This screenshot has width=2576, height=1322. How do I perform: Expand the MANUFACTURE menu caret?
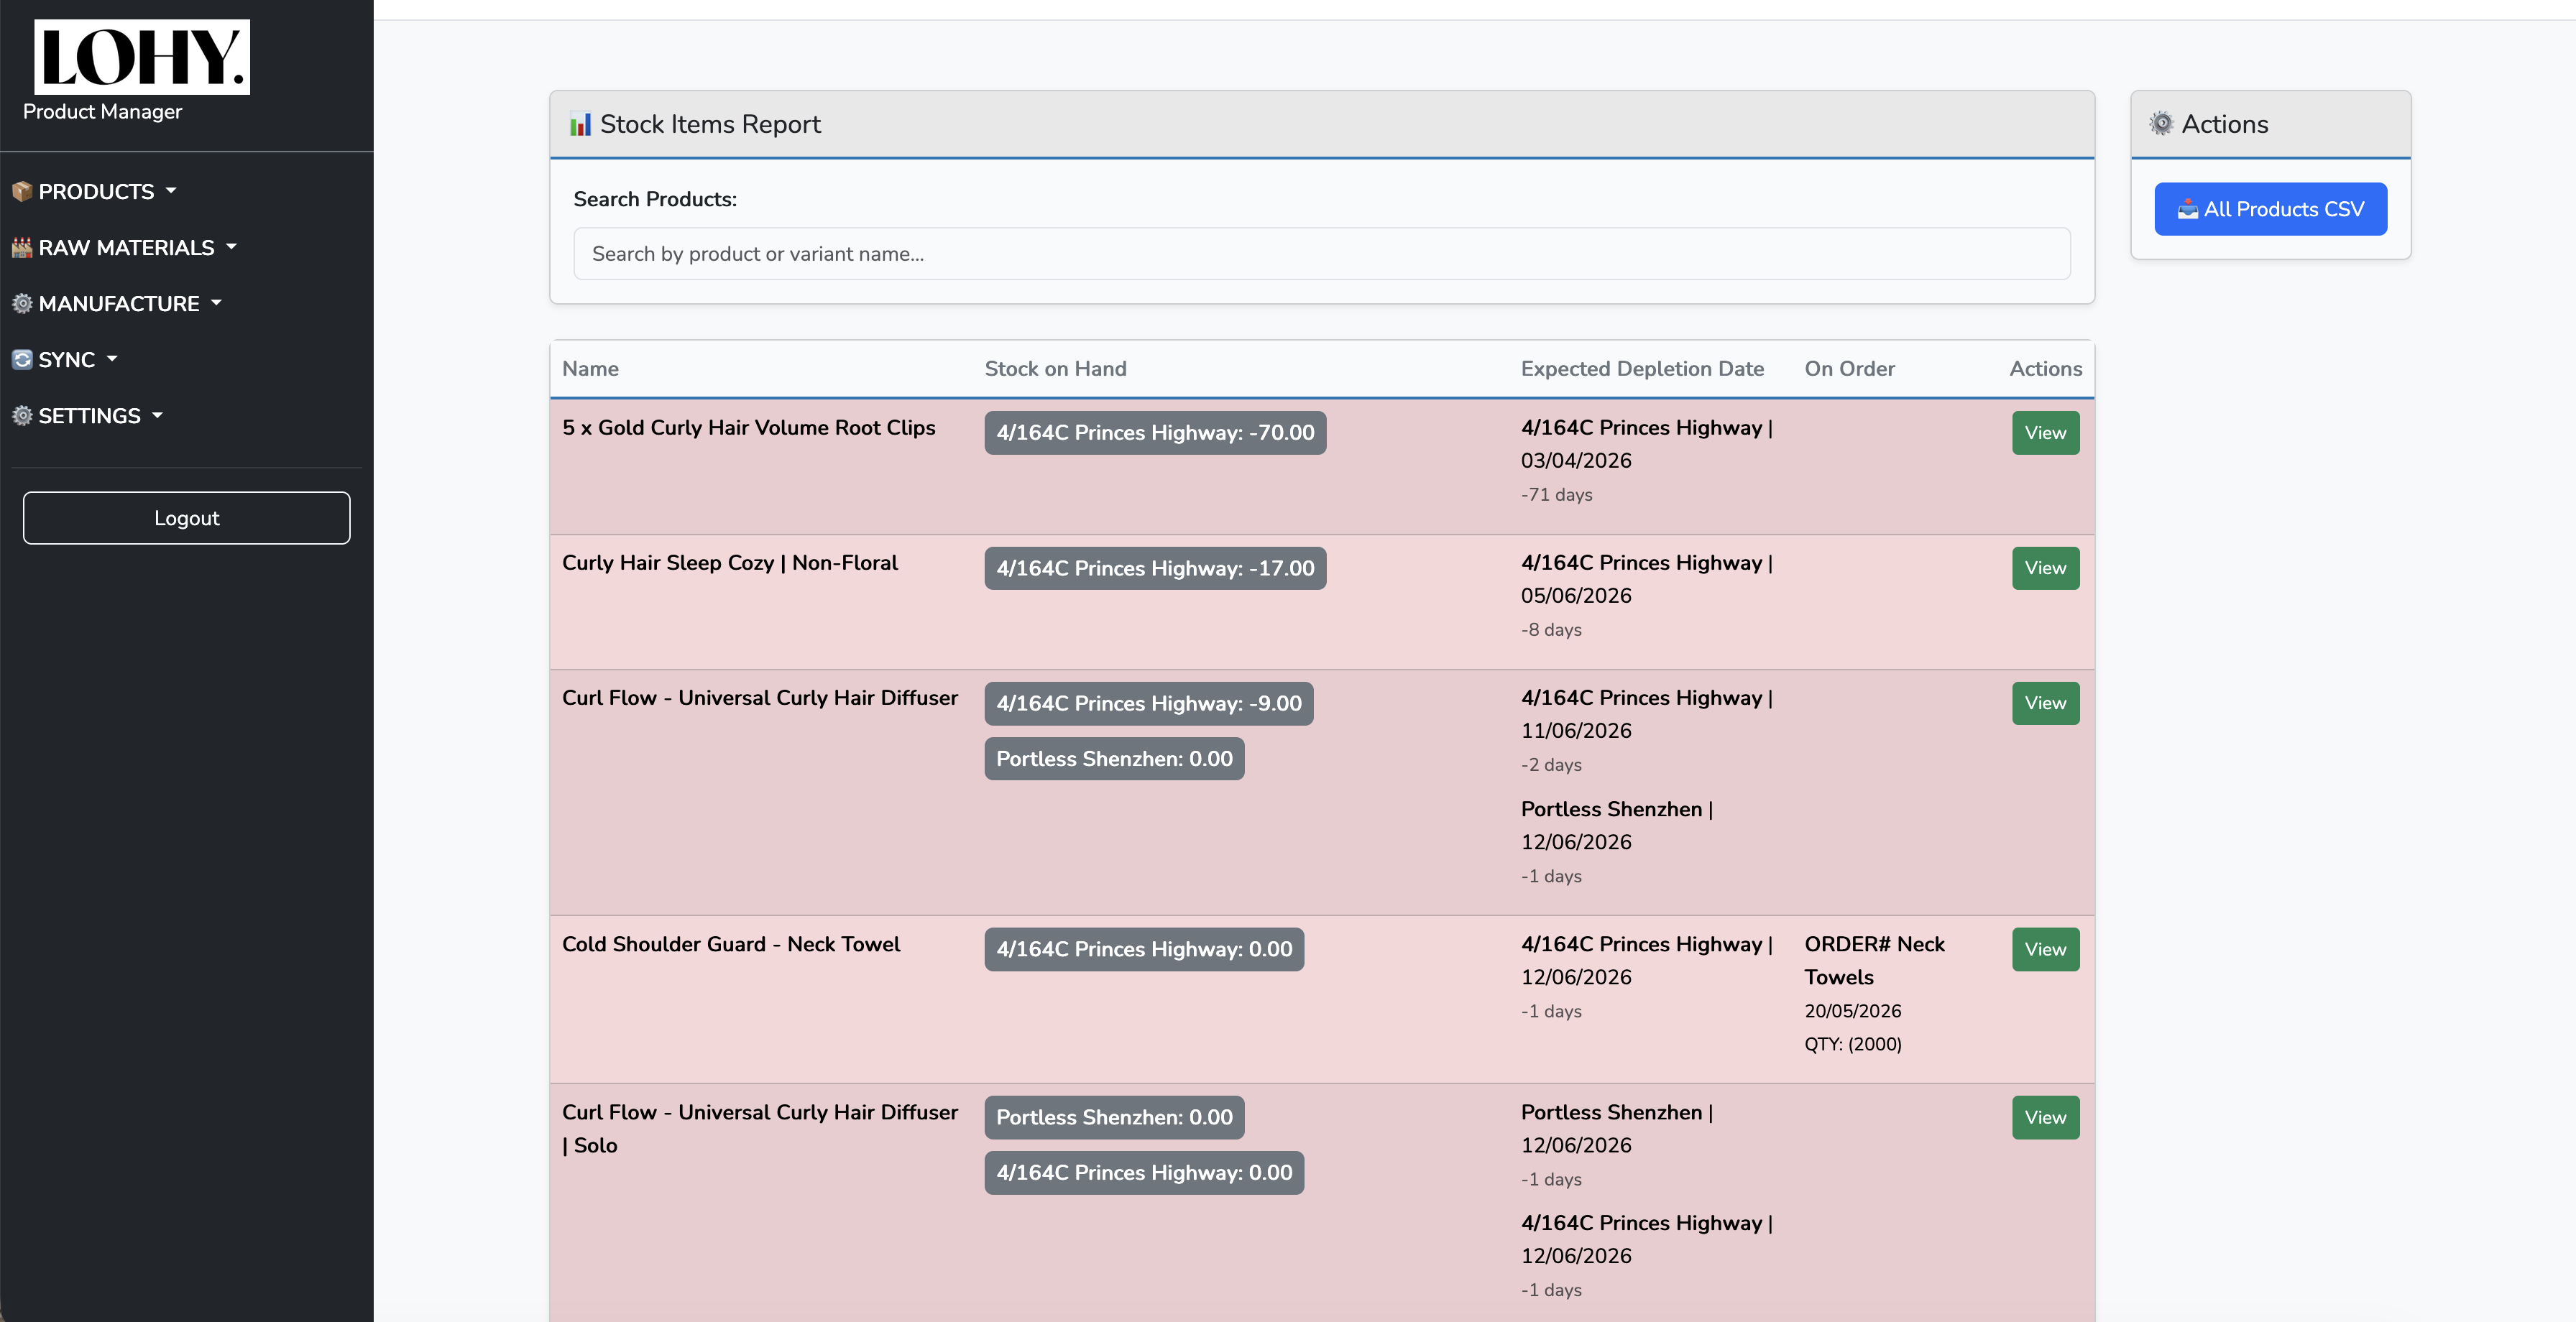click(216, 302)
